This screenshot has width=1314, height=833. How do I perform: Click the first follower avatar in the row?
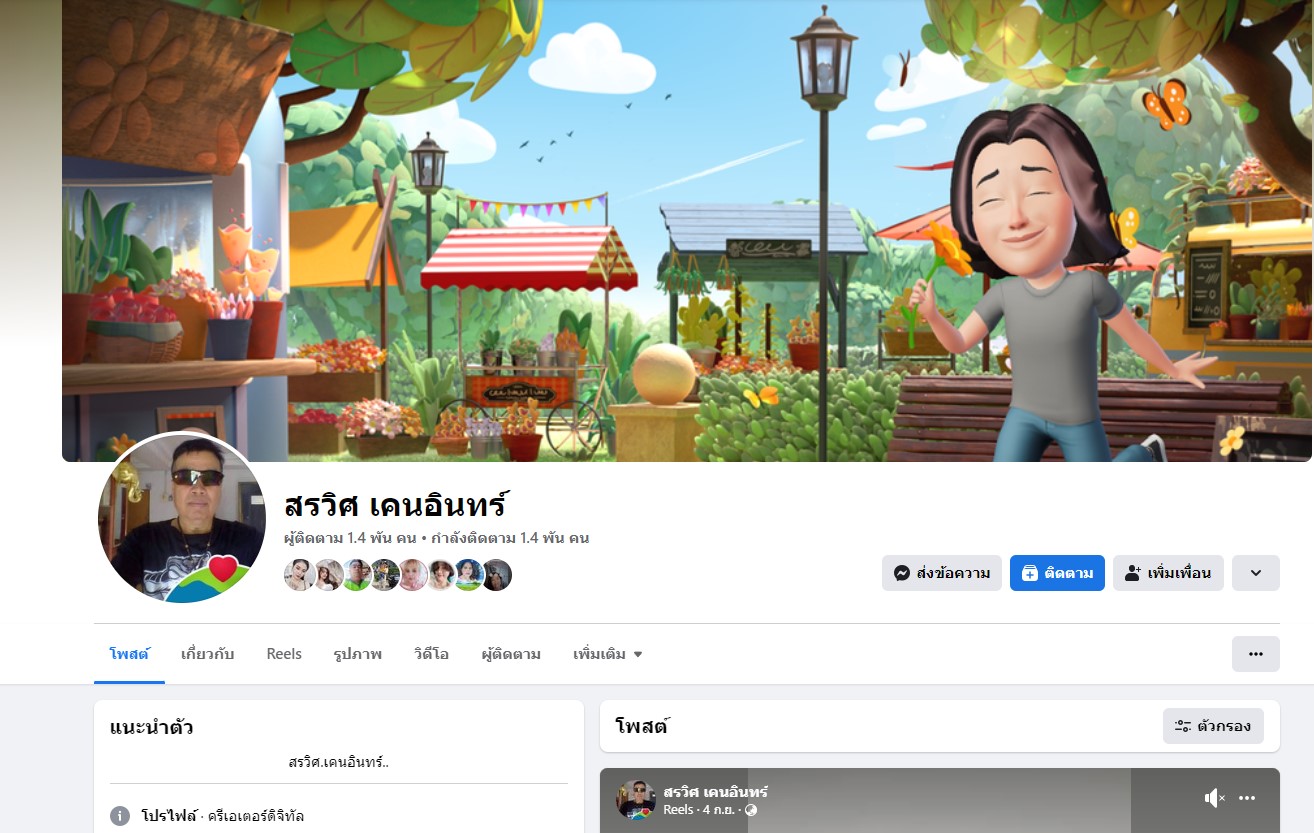[x=299, y=575]
